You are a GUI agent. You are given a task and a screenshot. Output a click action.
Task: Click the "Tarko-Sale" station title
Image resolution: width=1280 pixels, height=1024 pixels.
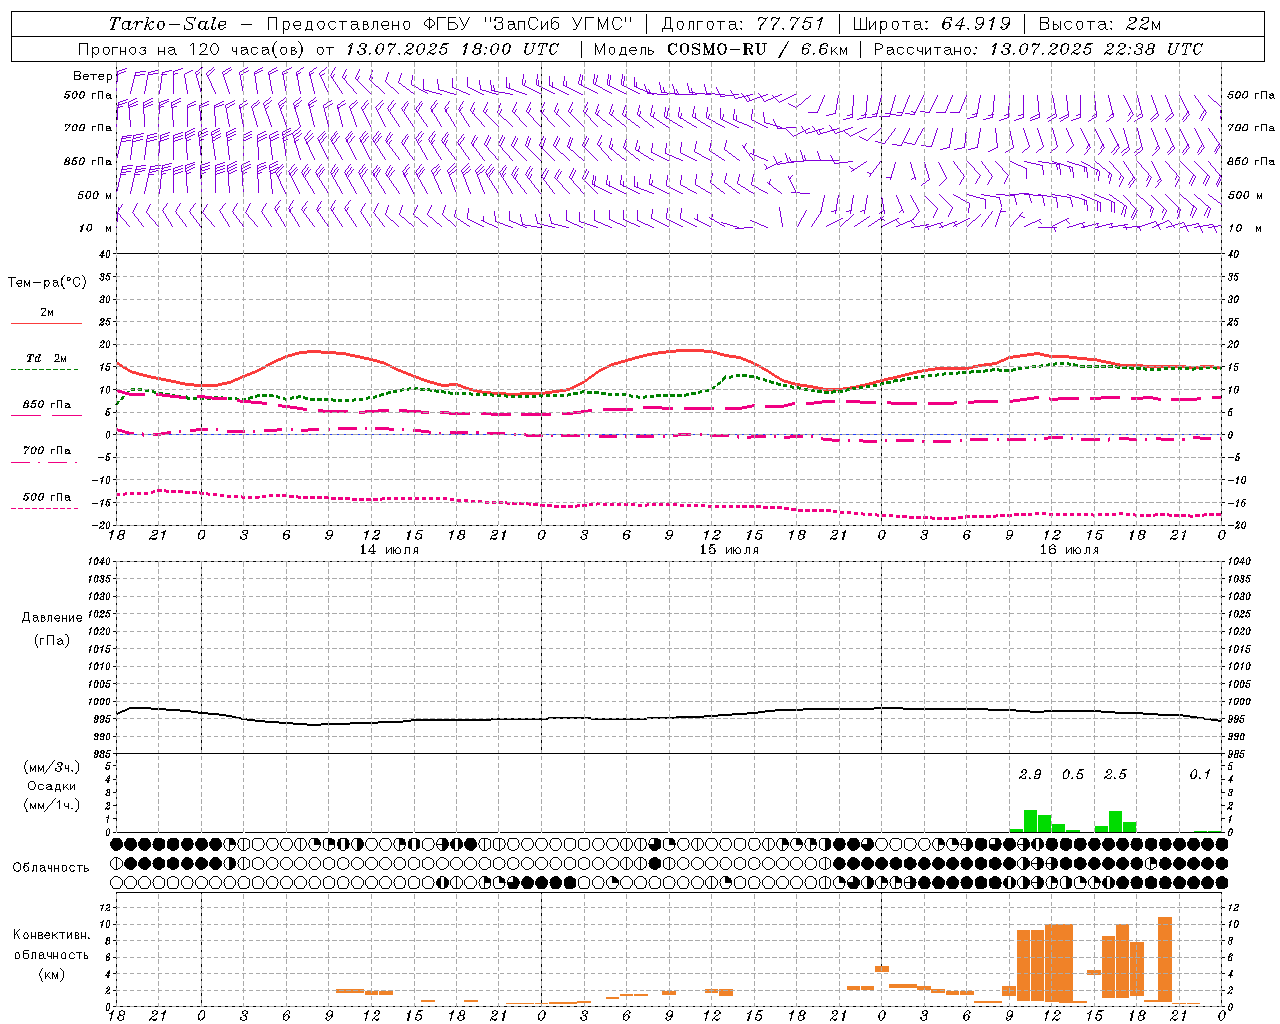[168, 24]
